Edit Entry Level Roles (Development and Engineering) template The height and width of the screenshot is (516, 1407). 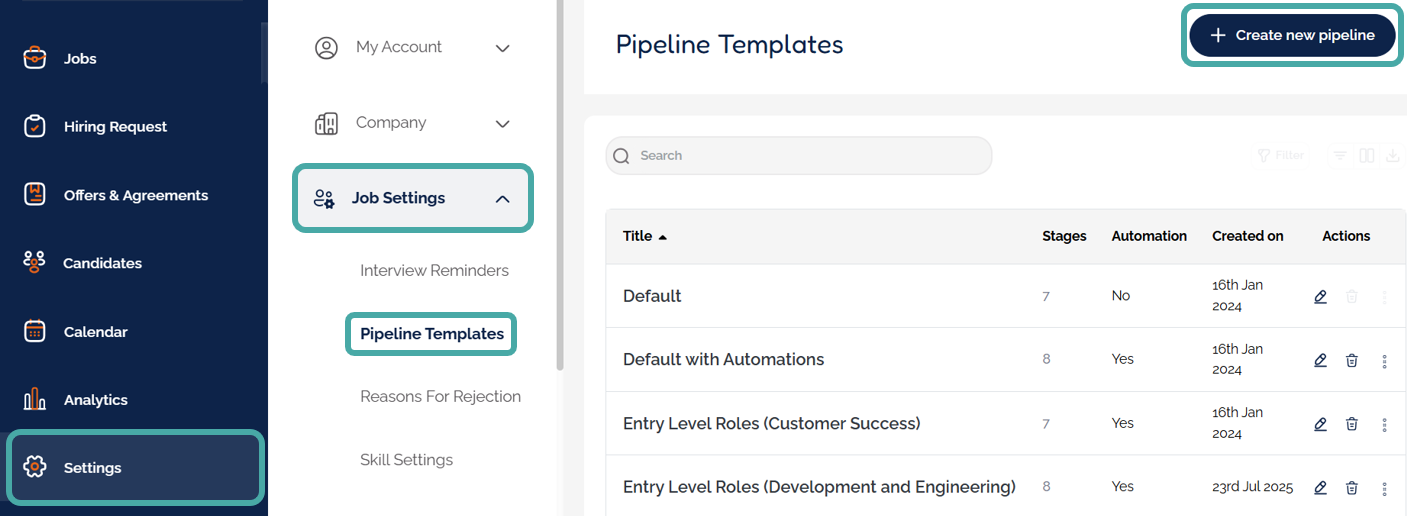click(1320, 487)
